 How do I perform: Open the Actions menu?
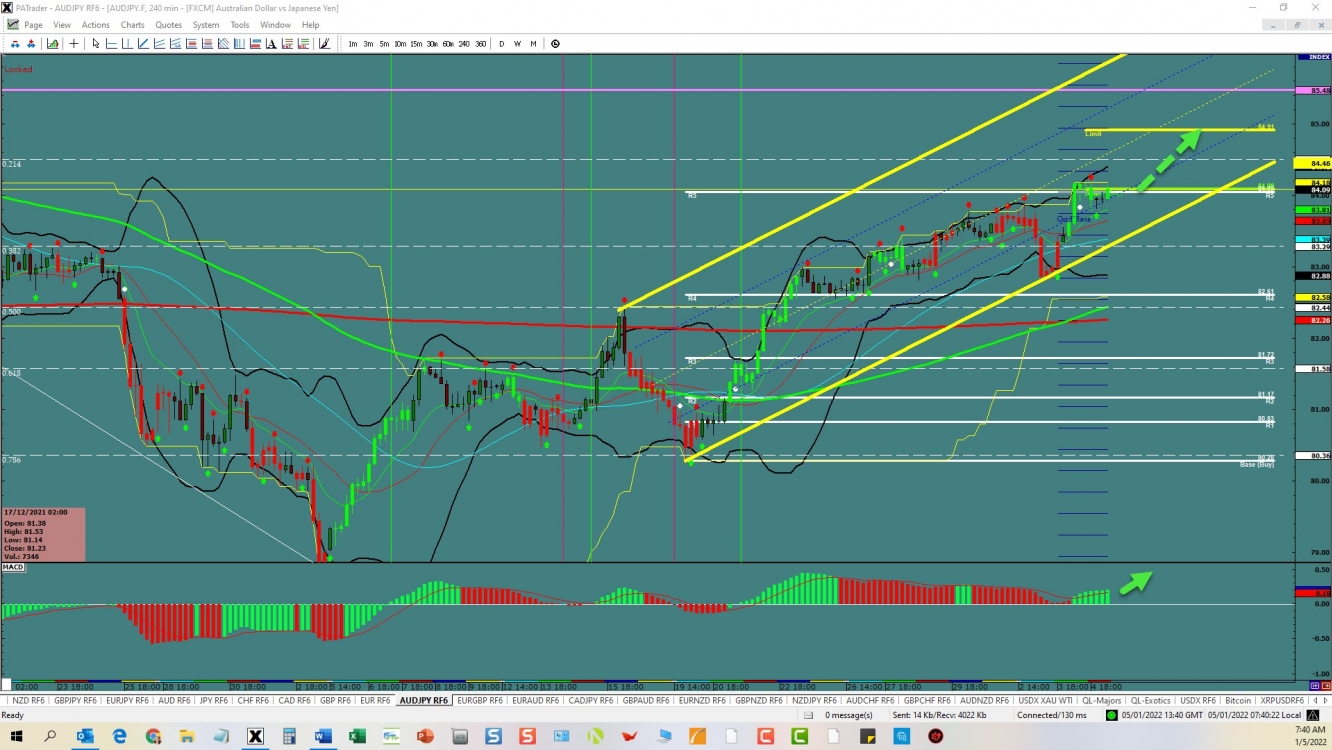(x=96, y=25)
